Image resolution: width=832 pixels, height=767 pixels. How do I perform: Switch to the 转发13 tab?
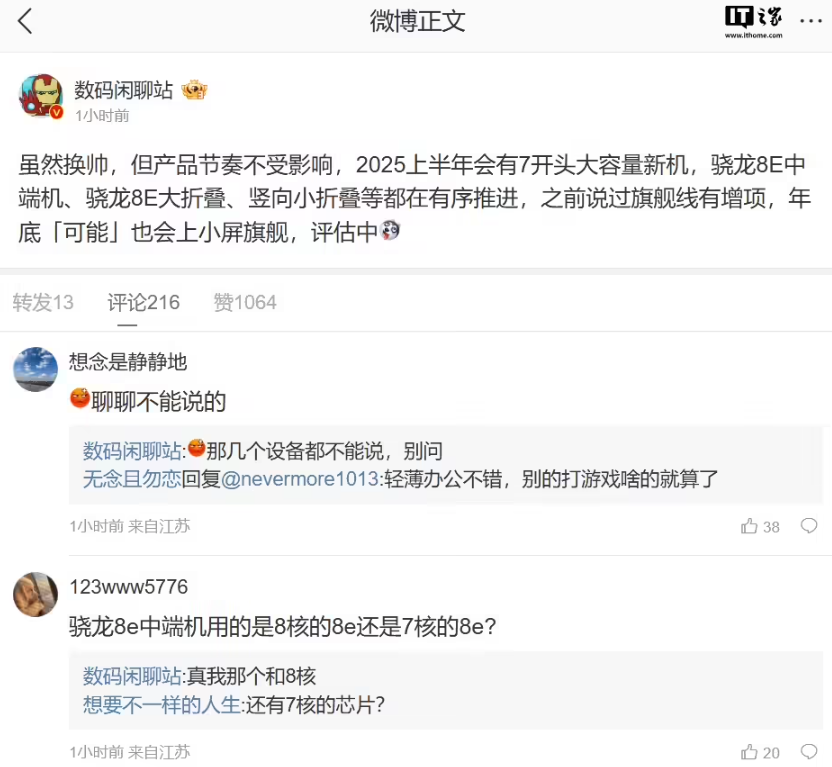tap(43, 302)
